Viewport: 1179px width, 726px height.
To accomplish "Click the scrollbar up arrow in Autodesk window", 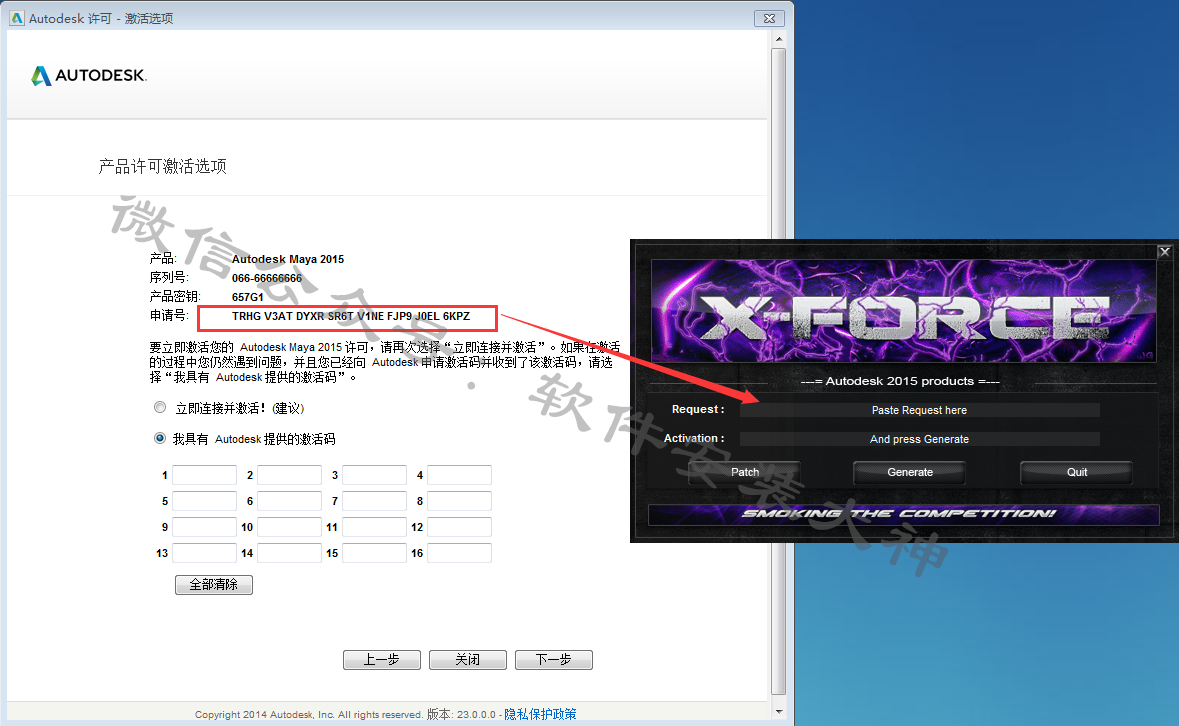I will 779,39.
